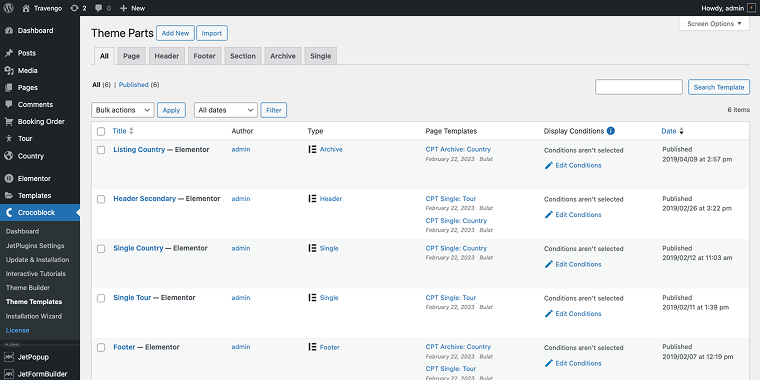Open Update & Installation submenu item
Viewport: 760px width, 380px height.
37,260
